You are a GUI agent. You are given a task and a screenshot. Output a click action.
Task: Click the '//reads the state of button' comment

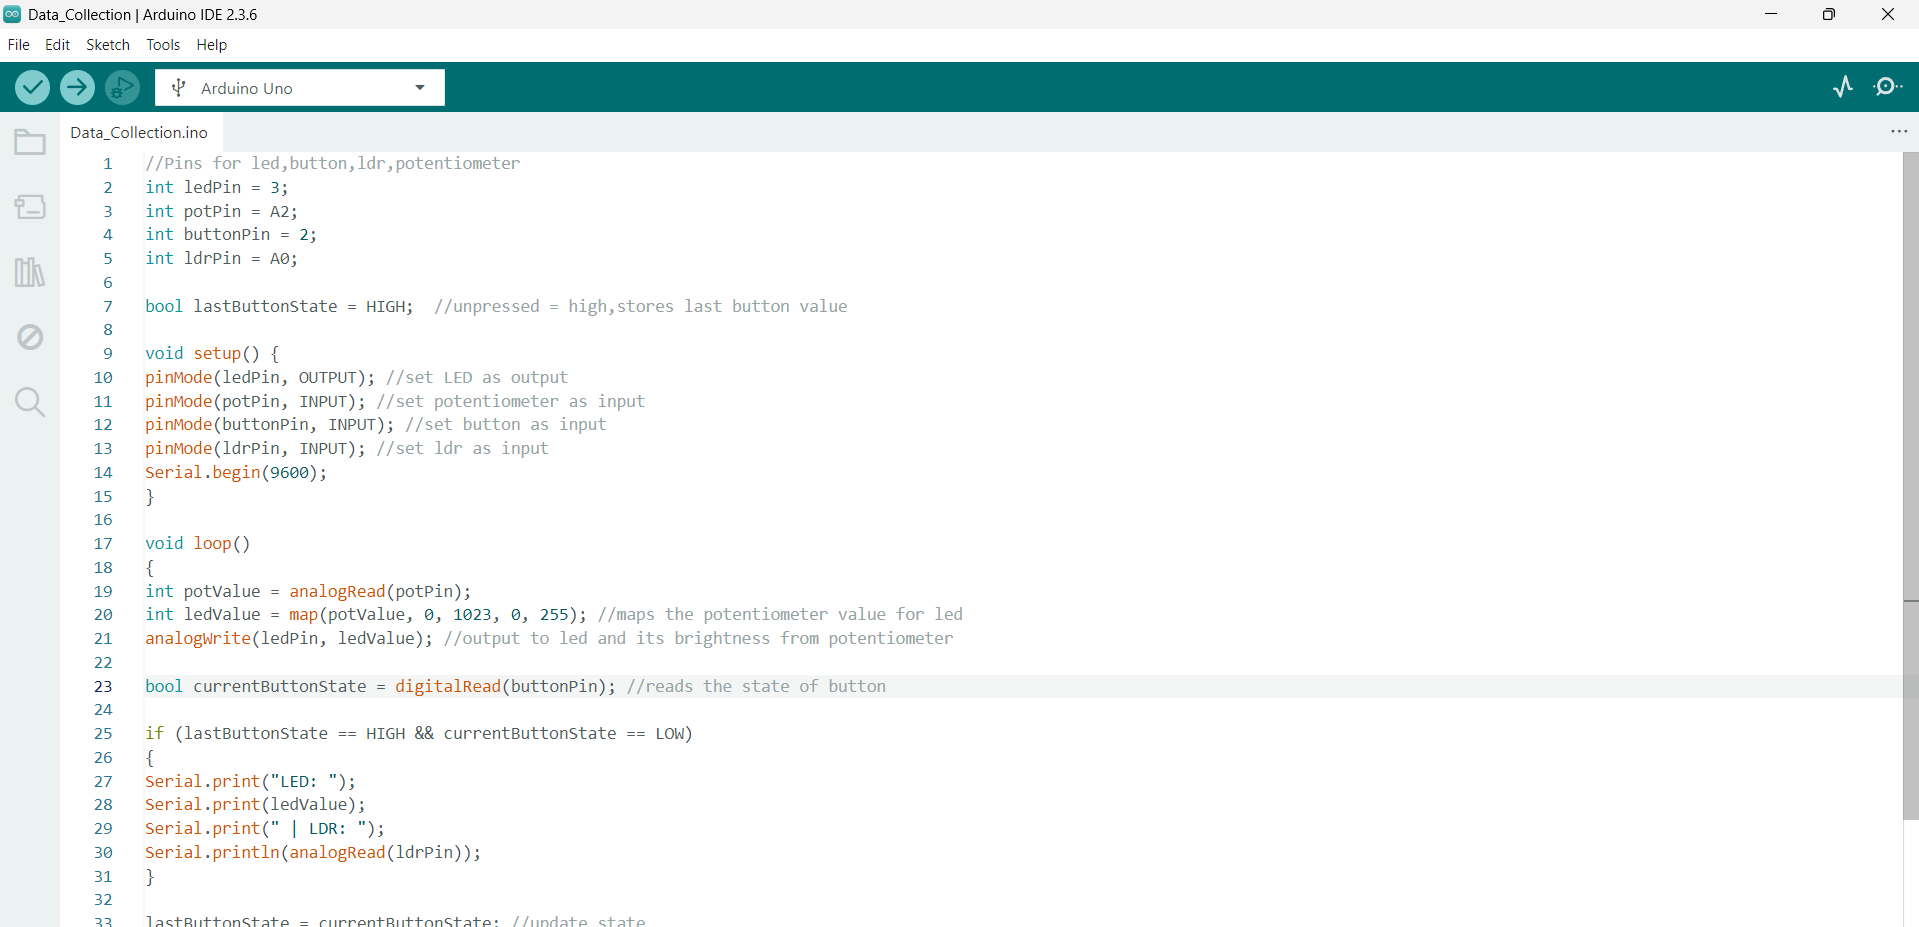tap(756, 687)
